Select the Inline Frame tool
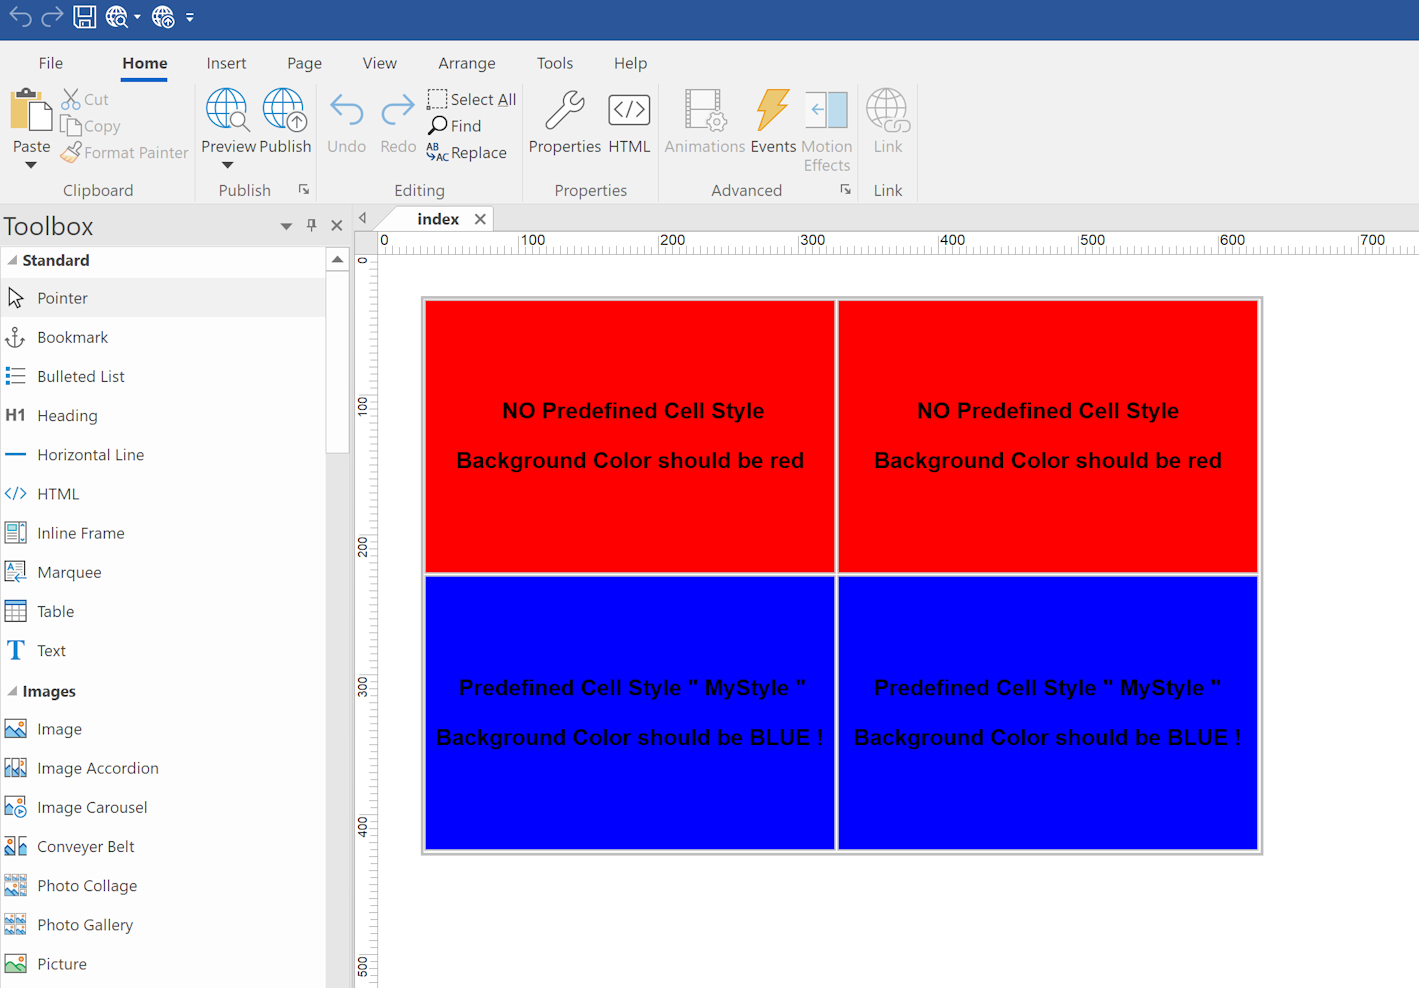This screenshot has width=1419, height=988. [163, 533]
